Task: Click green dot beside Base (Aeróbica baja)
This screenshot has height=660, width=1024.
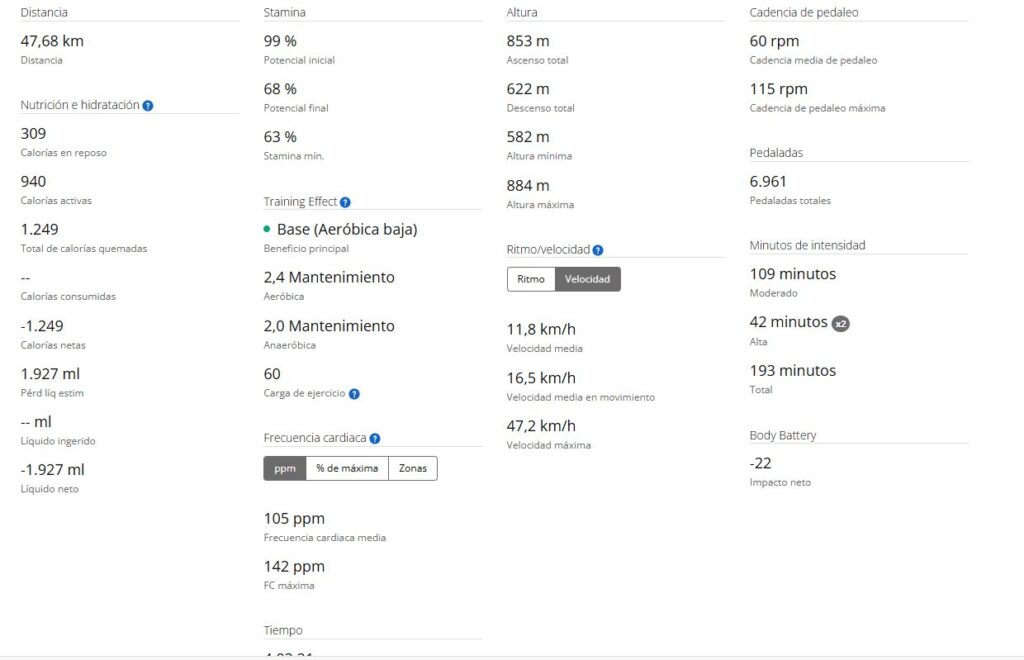Action: click(x=267, y=229)
